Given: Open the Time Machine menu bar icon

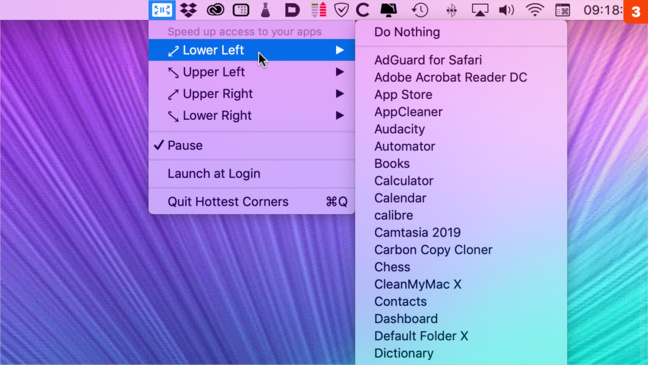Looking at the screenshot, I should pyautogui.click(x=420, y=10).
